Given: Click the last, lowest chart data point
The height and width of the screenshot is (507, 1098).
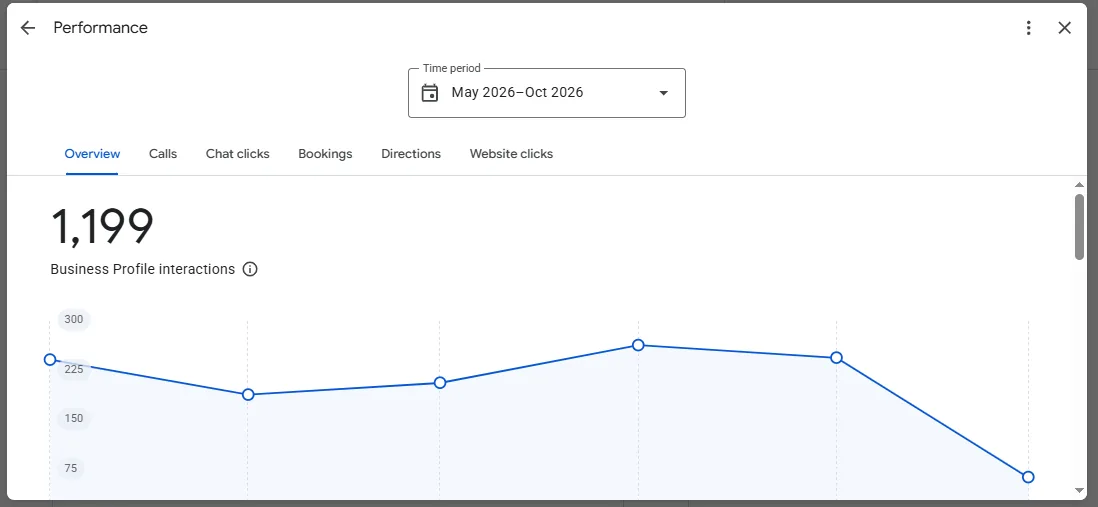Looking at the screenshot, I should (x=1028, y=477).
